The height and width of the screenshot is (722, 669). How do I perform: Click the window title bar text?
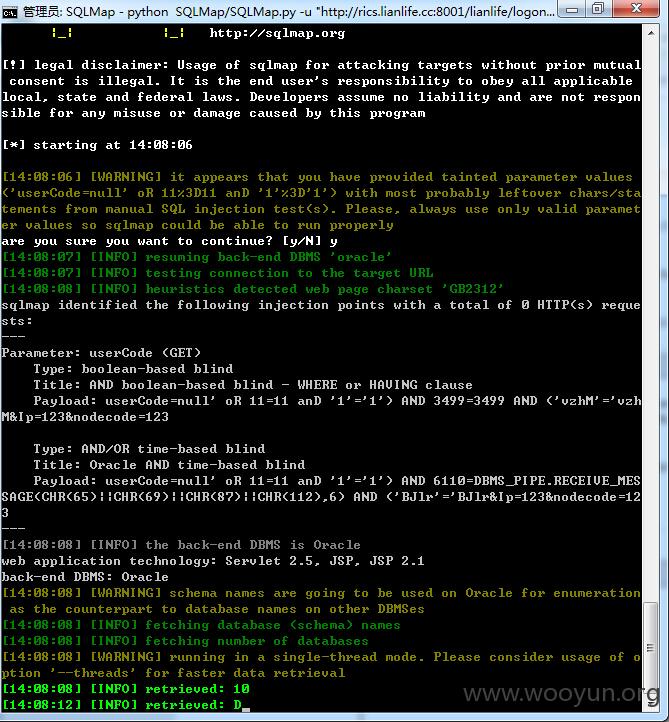coord(289,12)
